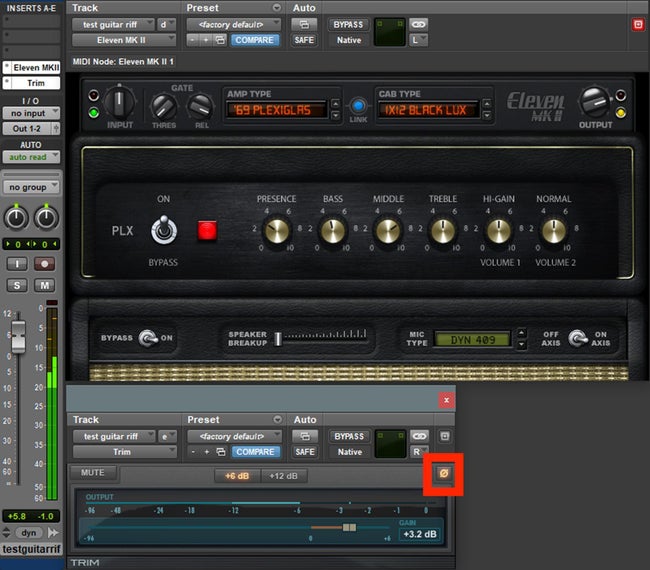The height and width of the screenshot is (570, 650).
Task: Click the red target button in Eleven header
Action: (x=638, y=24)
